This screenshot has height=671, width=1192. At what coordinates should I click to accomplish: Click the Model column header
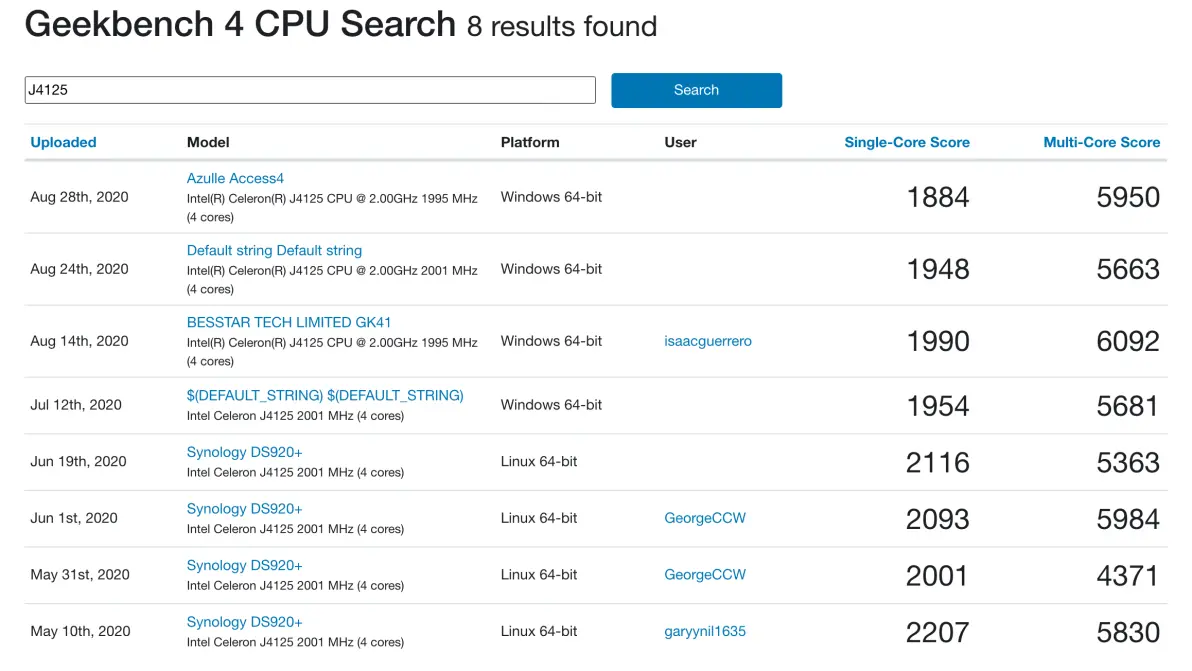pos(208,142)
